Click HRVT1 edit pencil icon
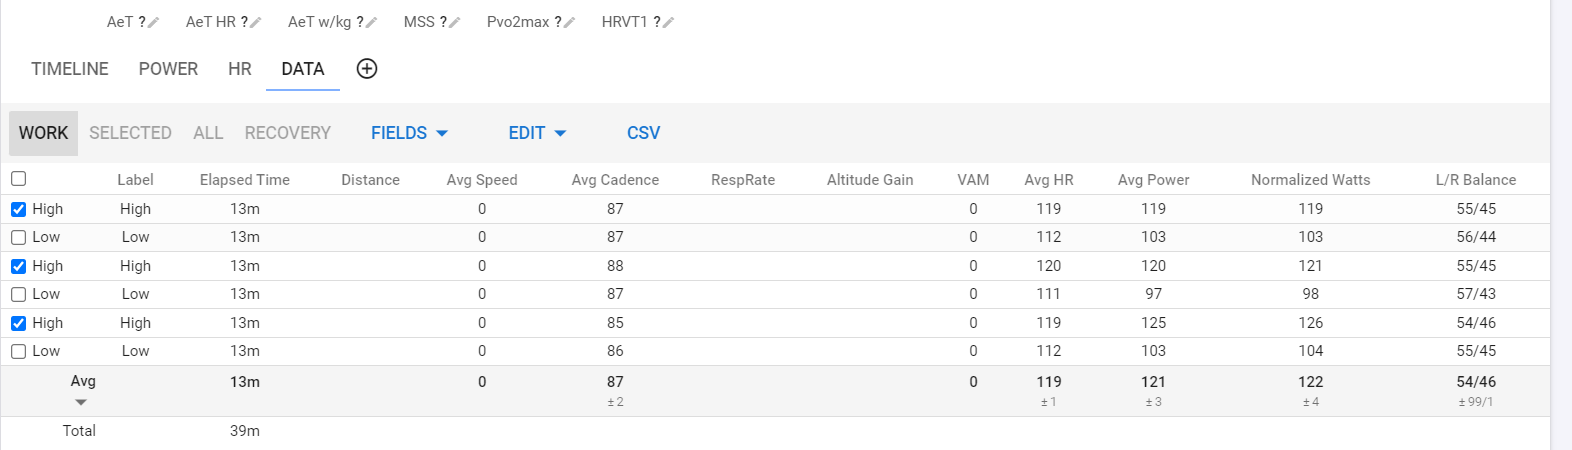The image size is (1572, 450). pyautogui.click(x=669, y=22)
